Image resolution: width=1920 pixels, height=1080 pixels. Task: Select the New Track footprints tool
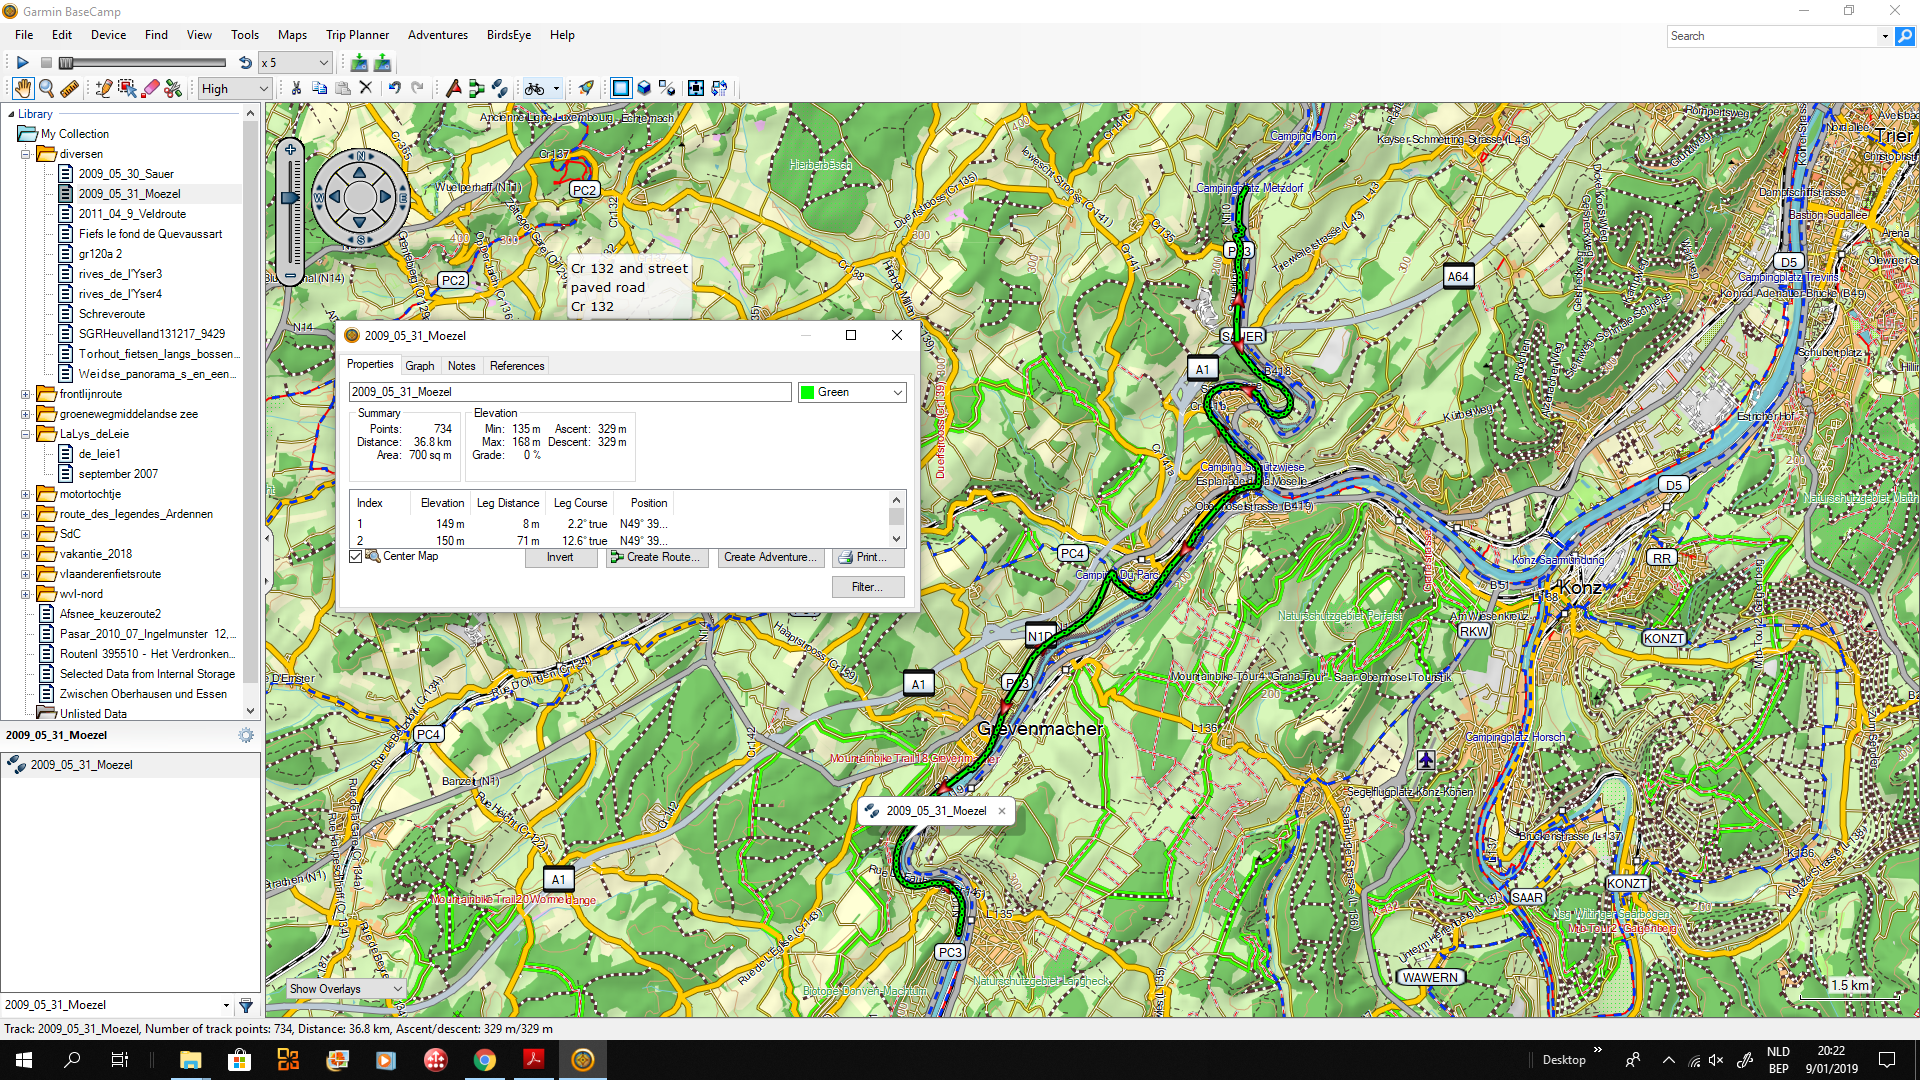tap(499, 88)
